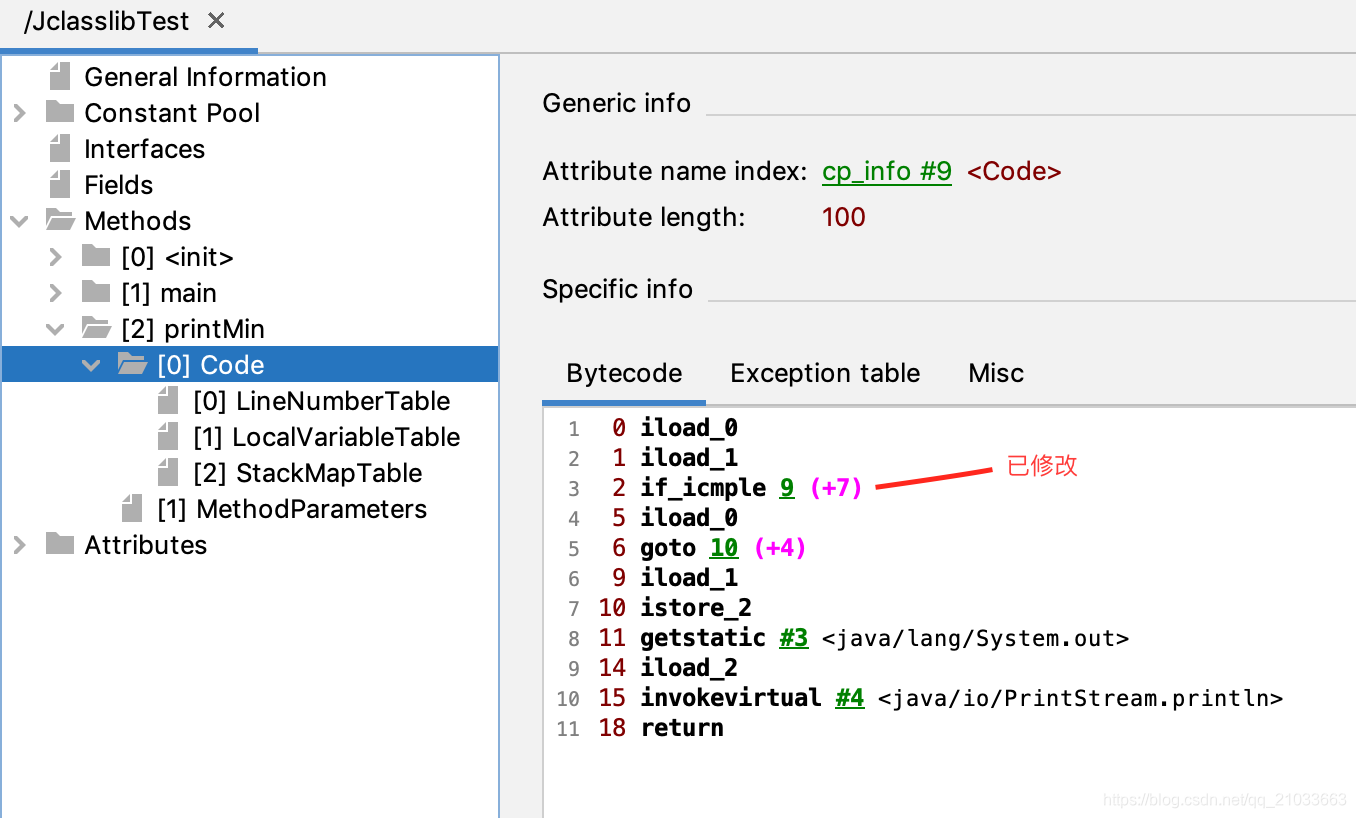1356x818 pixels.
Task: Click the LocalVariableTable file icon
Action: tap(169, 437)
